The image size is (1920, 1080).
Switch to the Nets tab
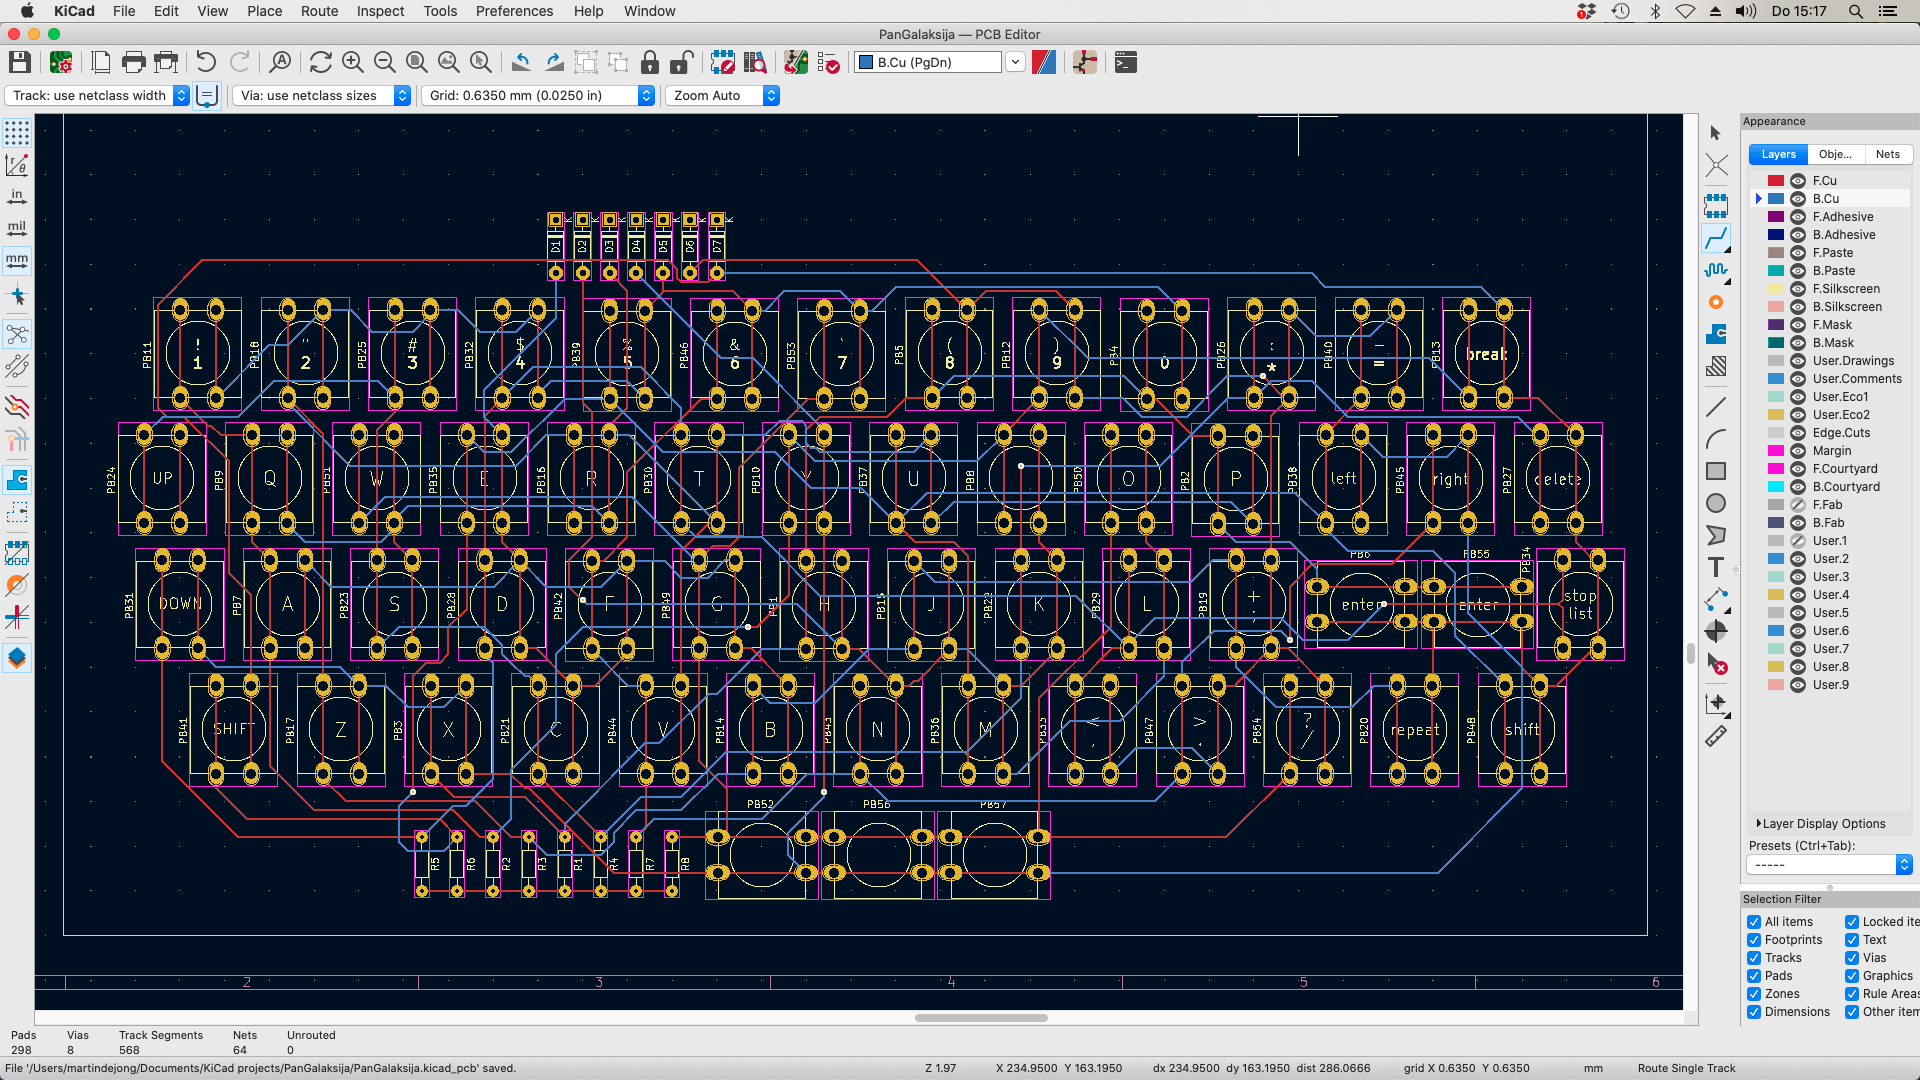click(x=1887, y=154)
